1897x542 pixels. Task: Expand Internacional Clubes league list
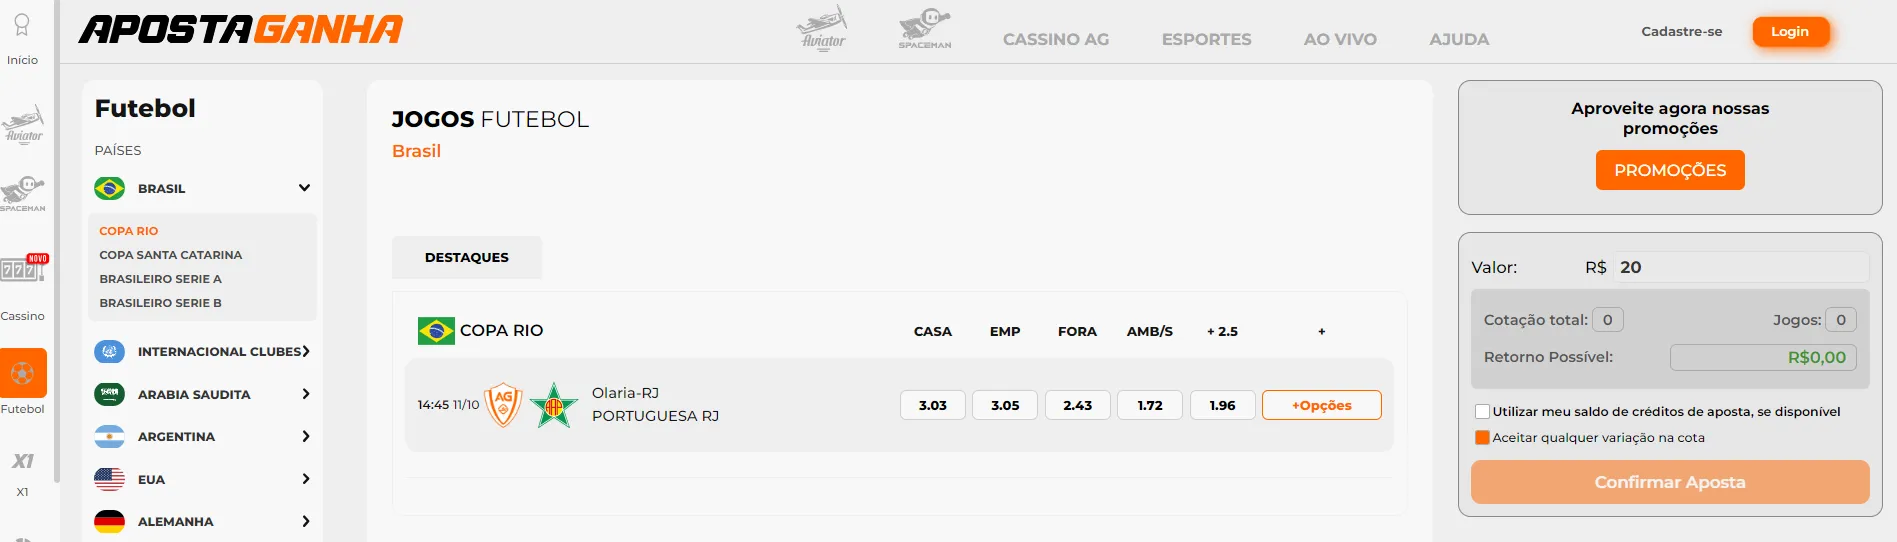(306, 351)
